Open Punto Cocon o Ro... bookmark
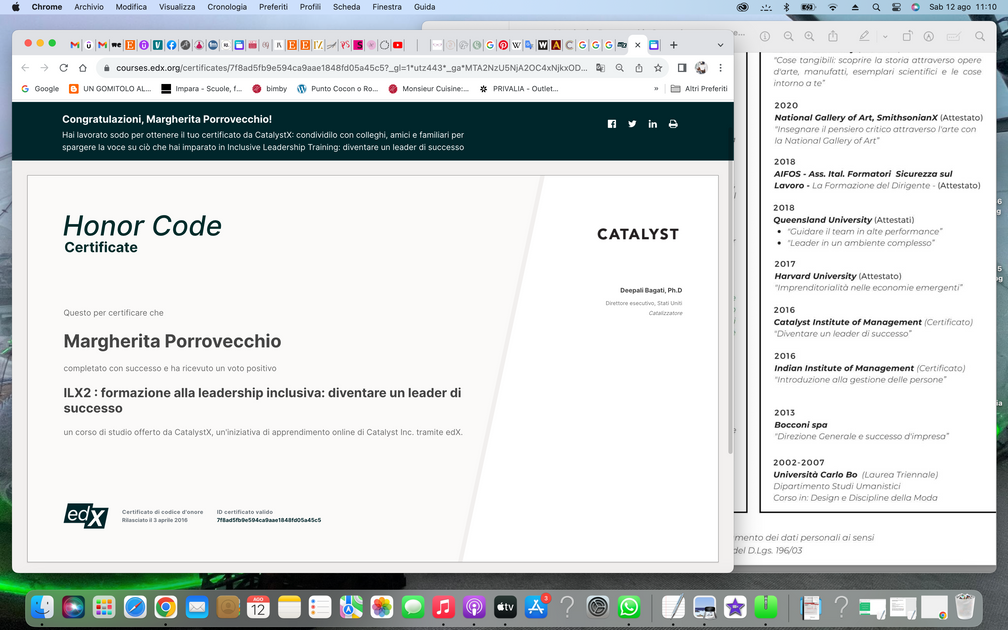 coord(337,89)
